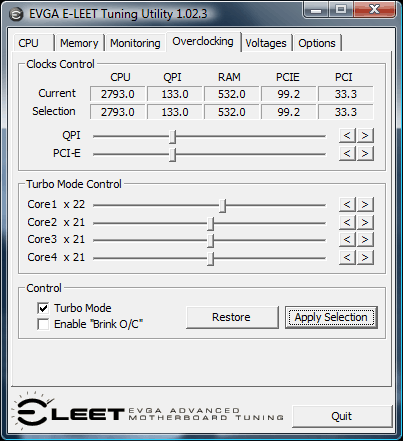Raise Core2 multiplier with right arrow
The height and width of the screenshot is (441, 403).
pos(365,222)
